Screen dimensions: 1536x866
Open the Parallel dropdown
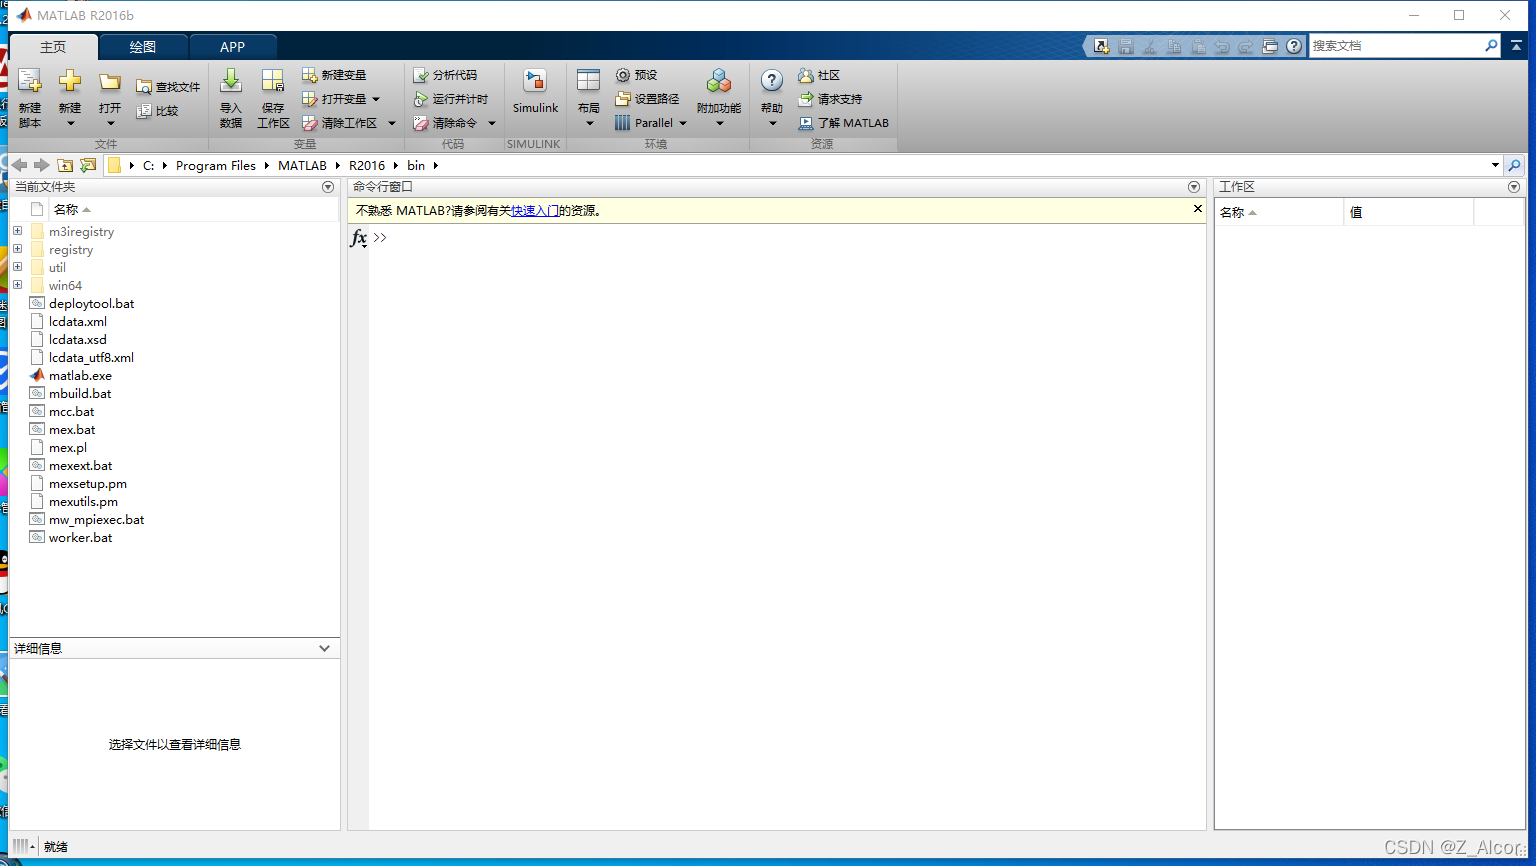point(683,123)
